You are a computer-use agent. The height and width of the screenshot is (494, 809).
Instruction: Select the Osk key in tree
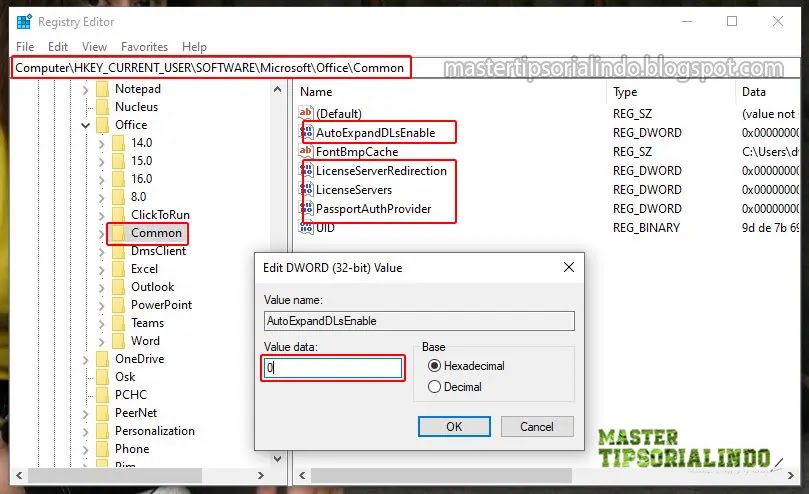tap(125, 377)
